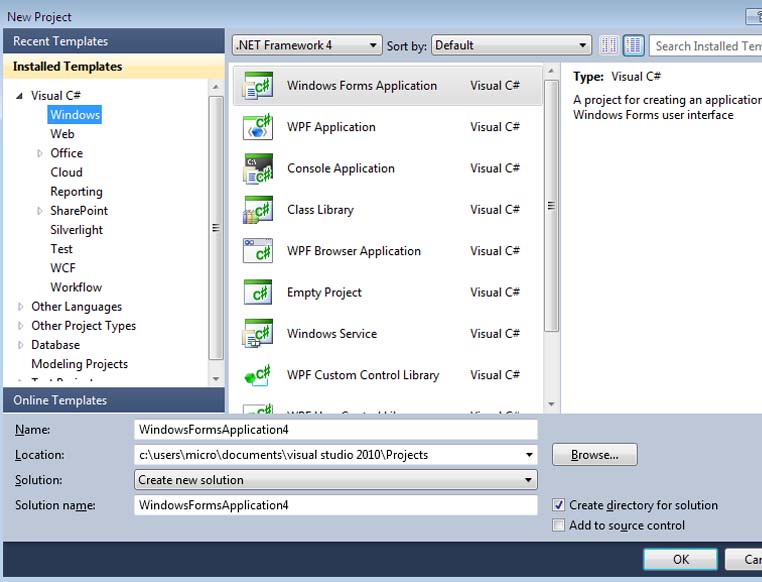Check Add to source control
762x582 pixels.
click(559, 526)
